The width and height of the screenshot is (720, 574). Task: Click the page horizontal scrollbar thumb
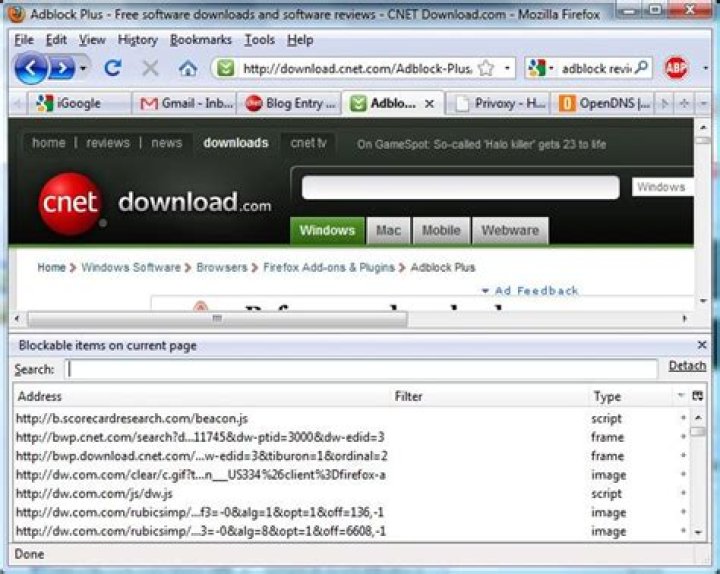click(x=217, y=319)
